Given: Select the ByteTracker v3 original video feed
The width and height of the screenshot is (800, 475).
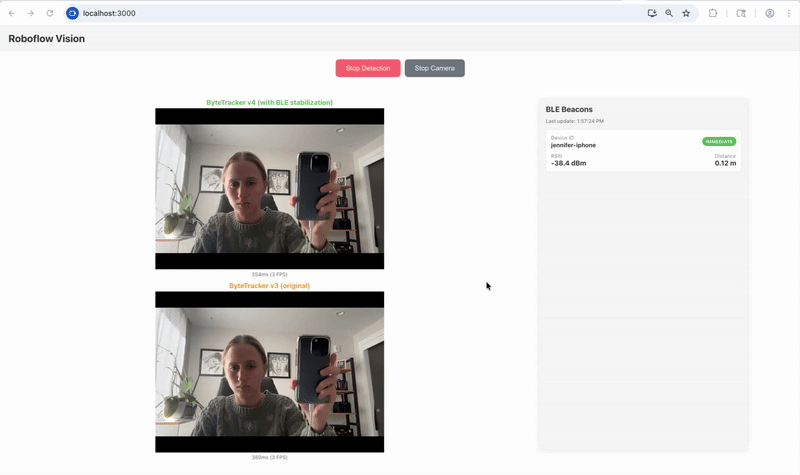Looking at the screenshot, I should (x=269, y=372).
